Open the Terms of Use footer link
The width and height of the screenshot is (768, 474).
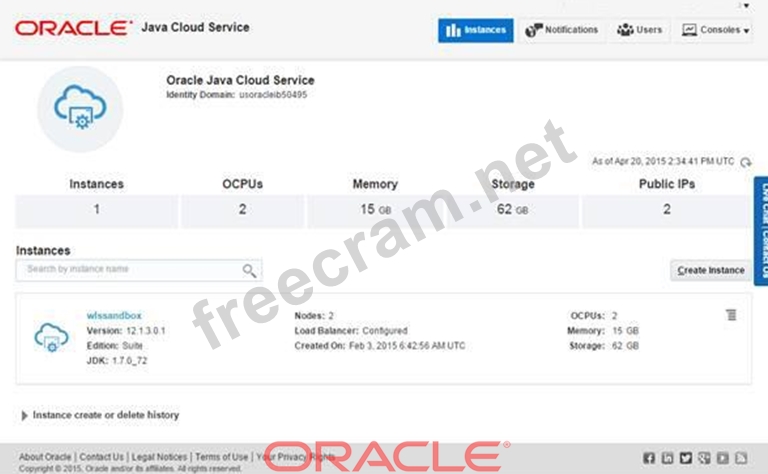point(222,457)
